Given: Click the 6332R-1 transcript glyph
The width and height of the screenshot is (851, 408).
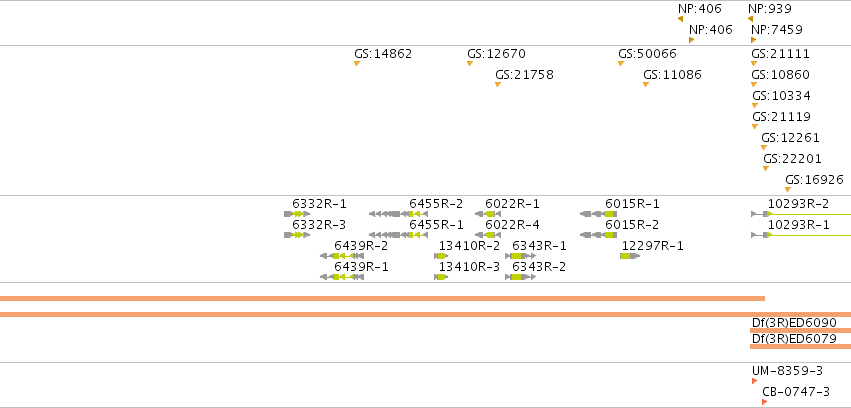Looking at the screenshot, I should point(297,214).
